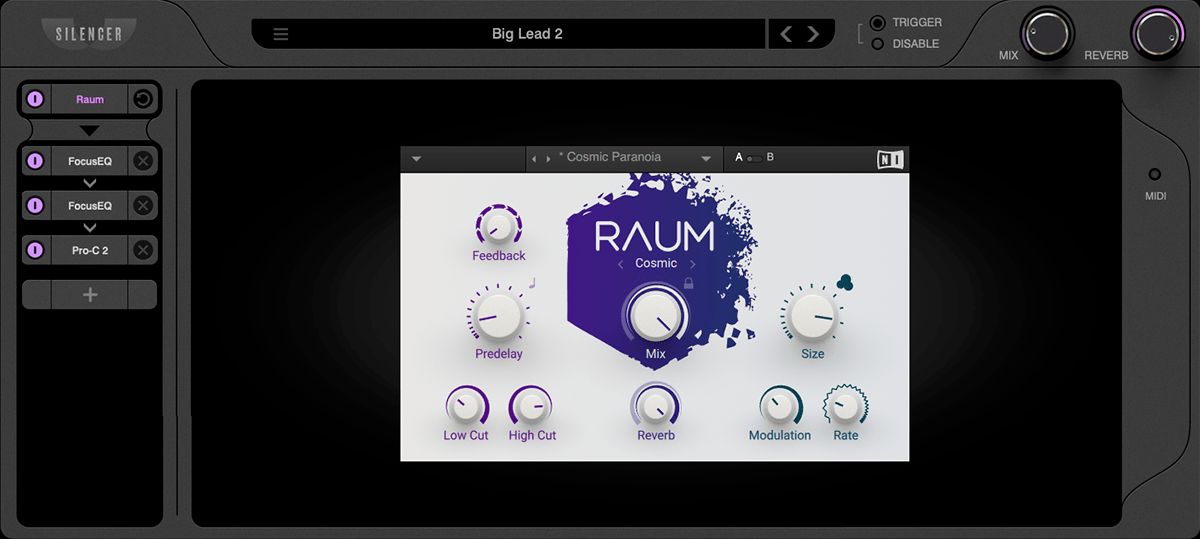The height and width of the screenshot is (539, 1200).
Task: Select the TRIGGER radio option
Action: [x=878, y=22]
